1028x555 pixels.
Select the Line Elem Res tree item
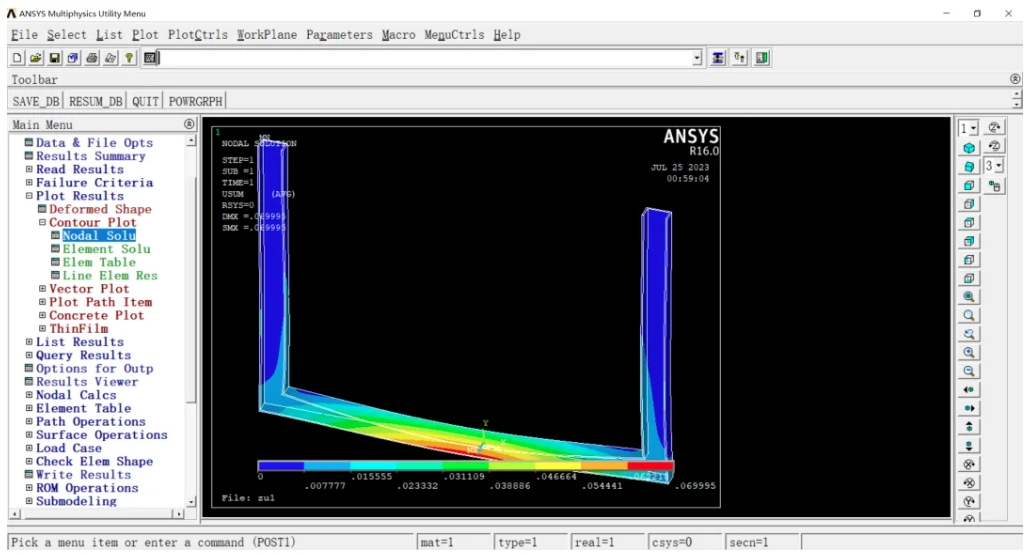pos(110,275)
